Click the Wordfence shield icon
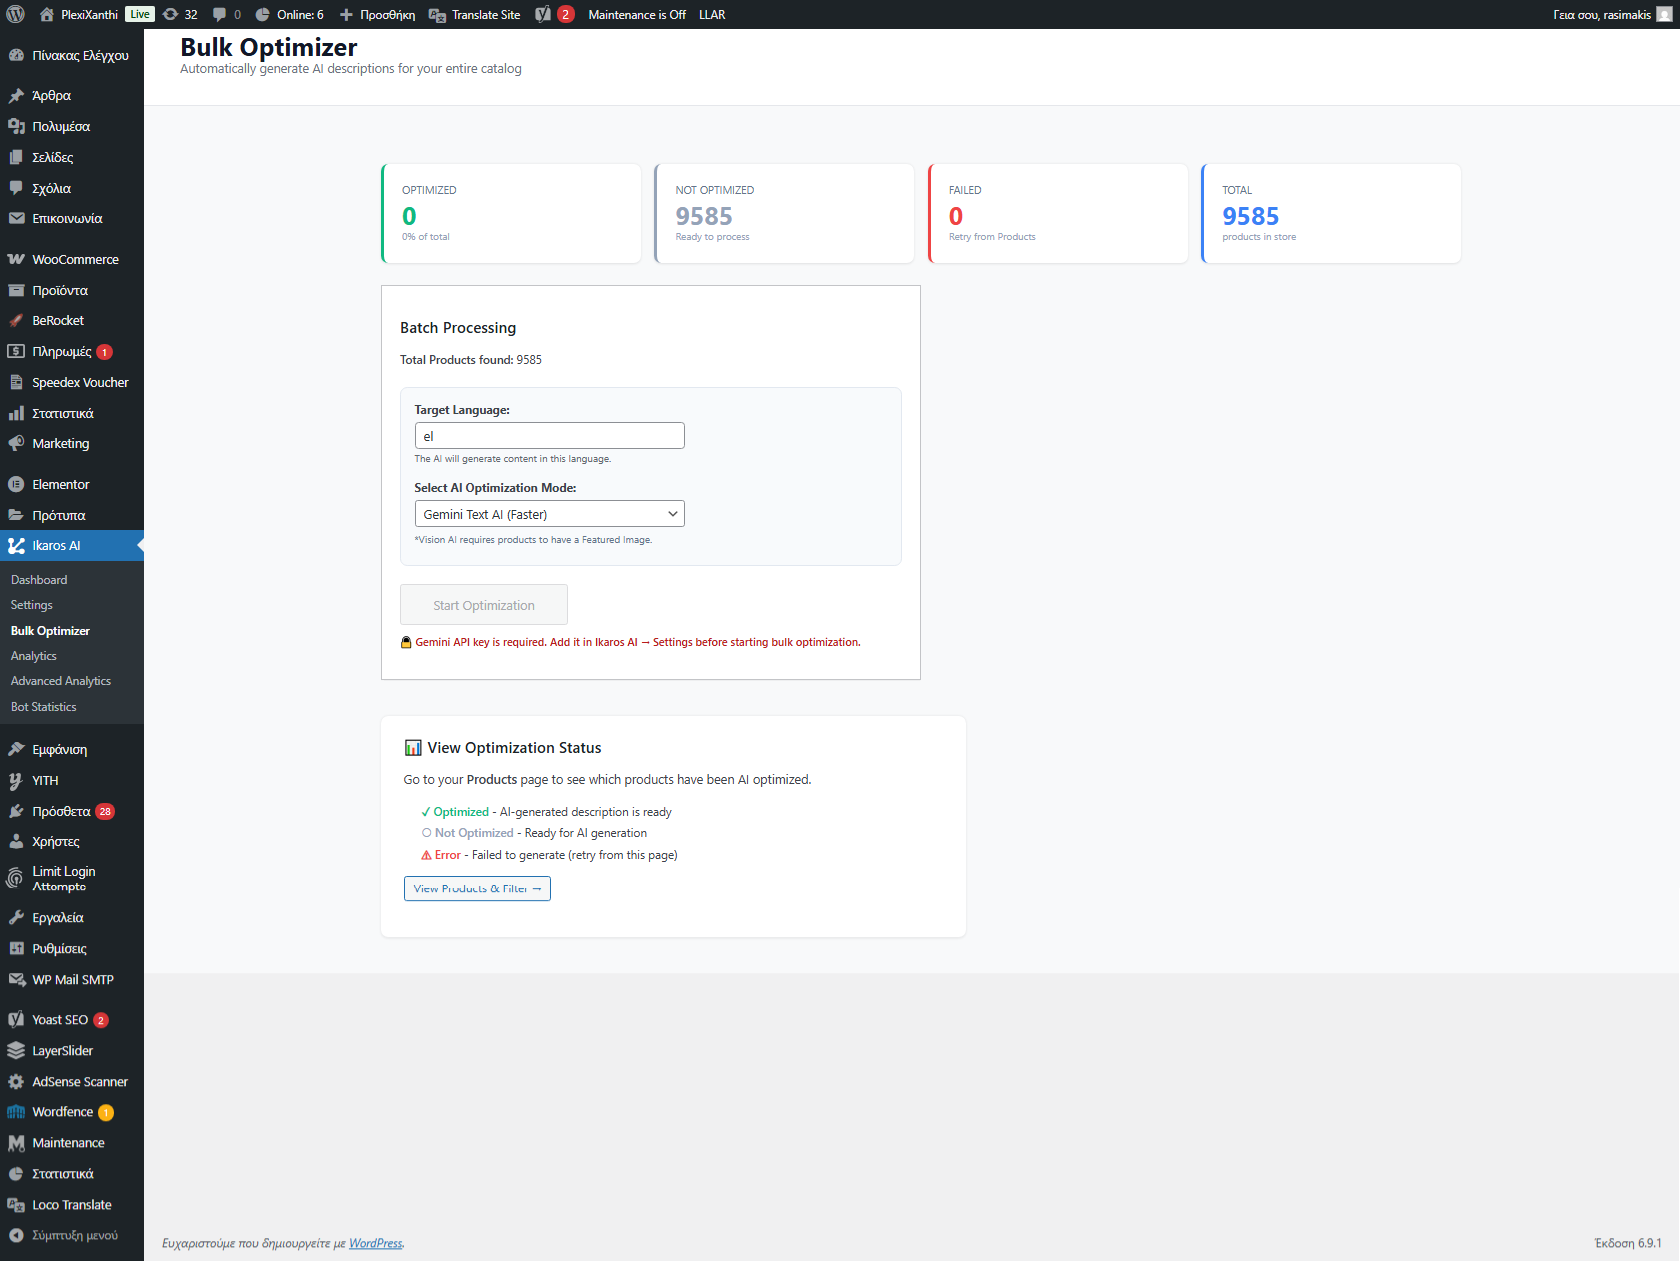The width and height of the screenshot is (1680, 1262). 16,1112
